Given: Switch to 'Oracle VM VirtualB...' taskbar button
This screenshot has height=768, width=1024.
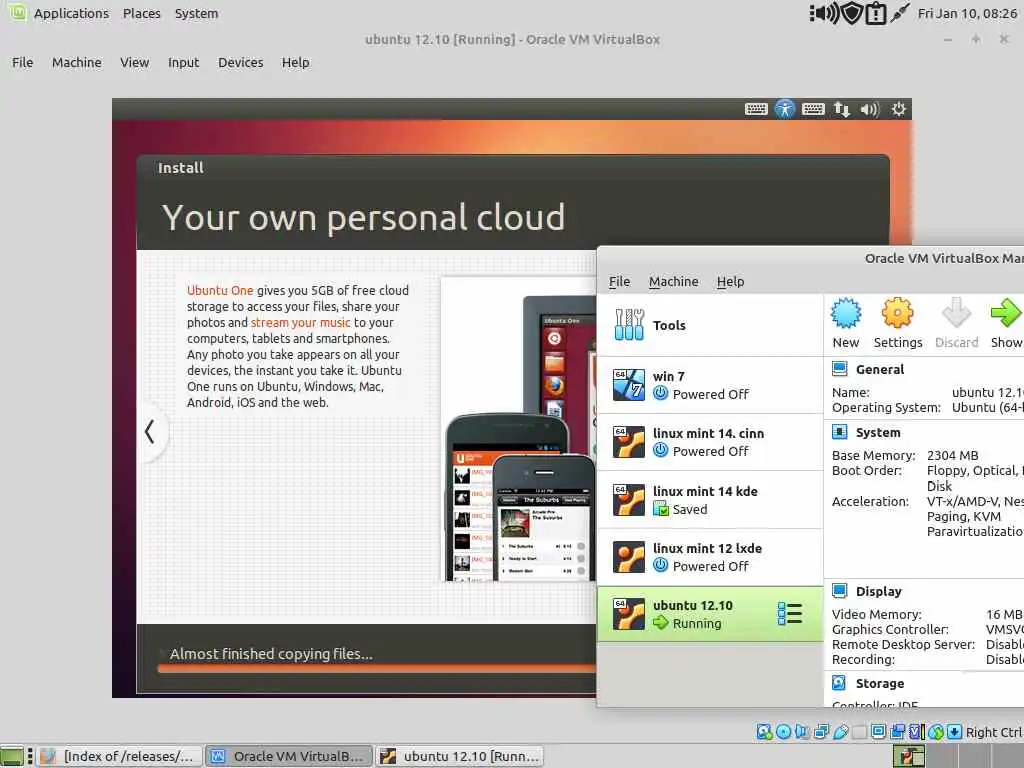Looking at the screenshot, I should tap(289, 756).
